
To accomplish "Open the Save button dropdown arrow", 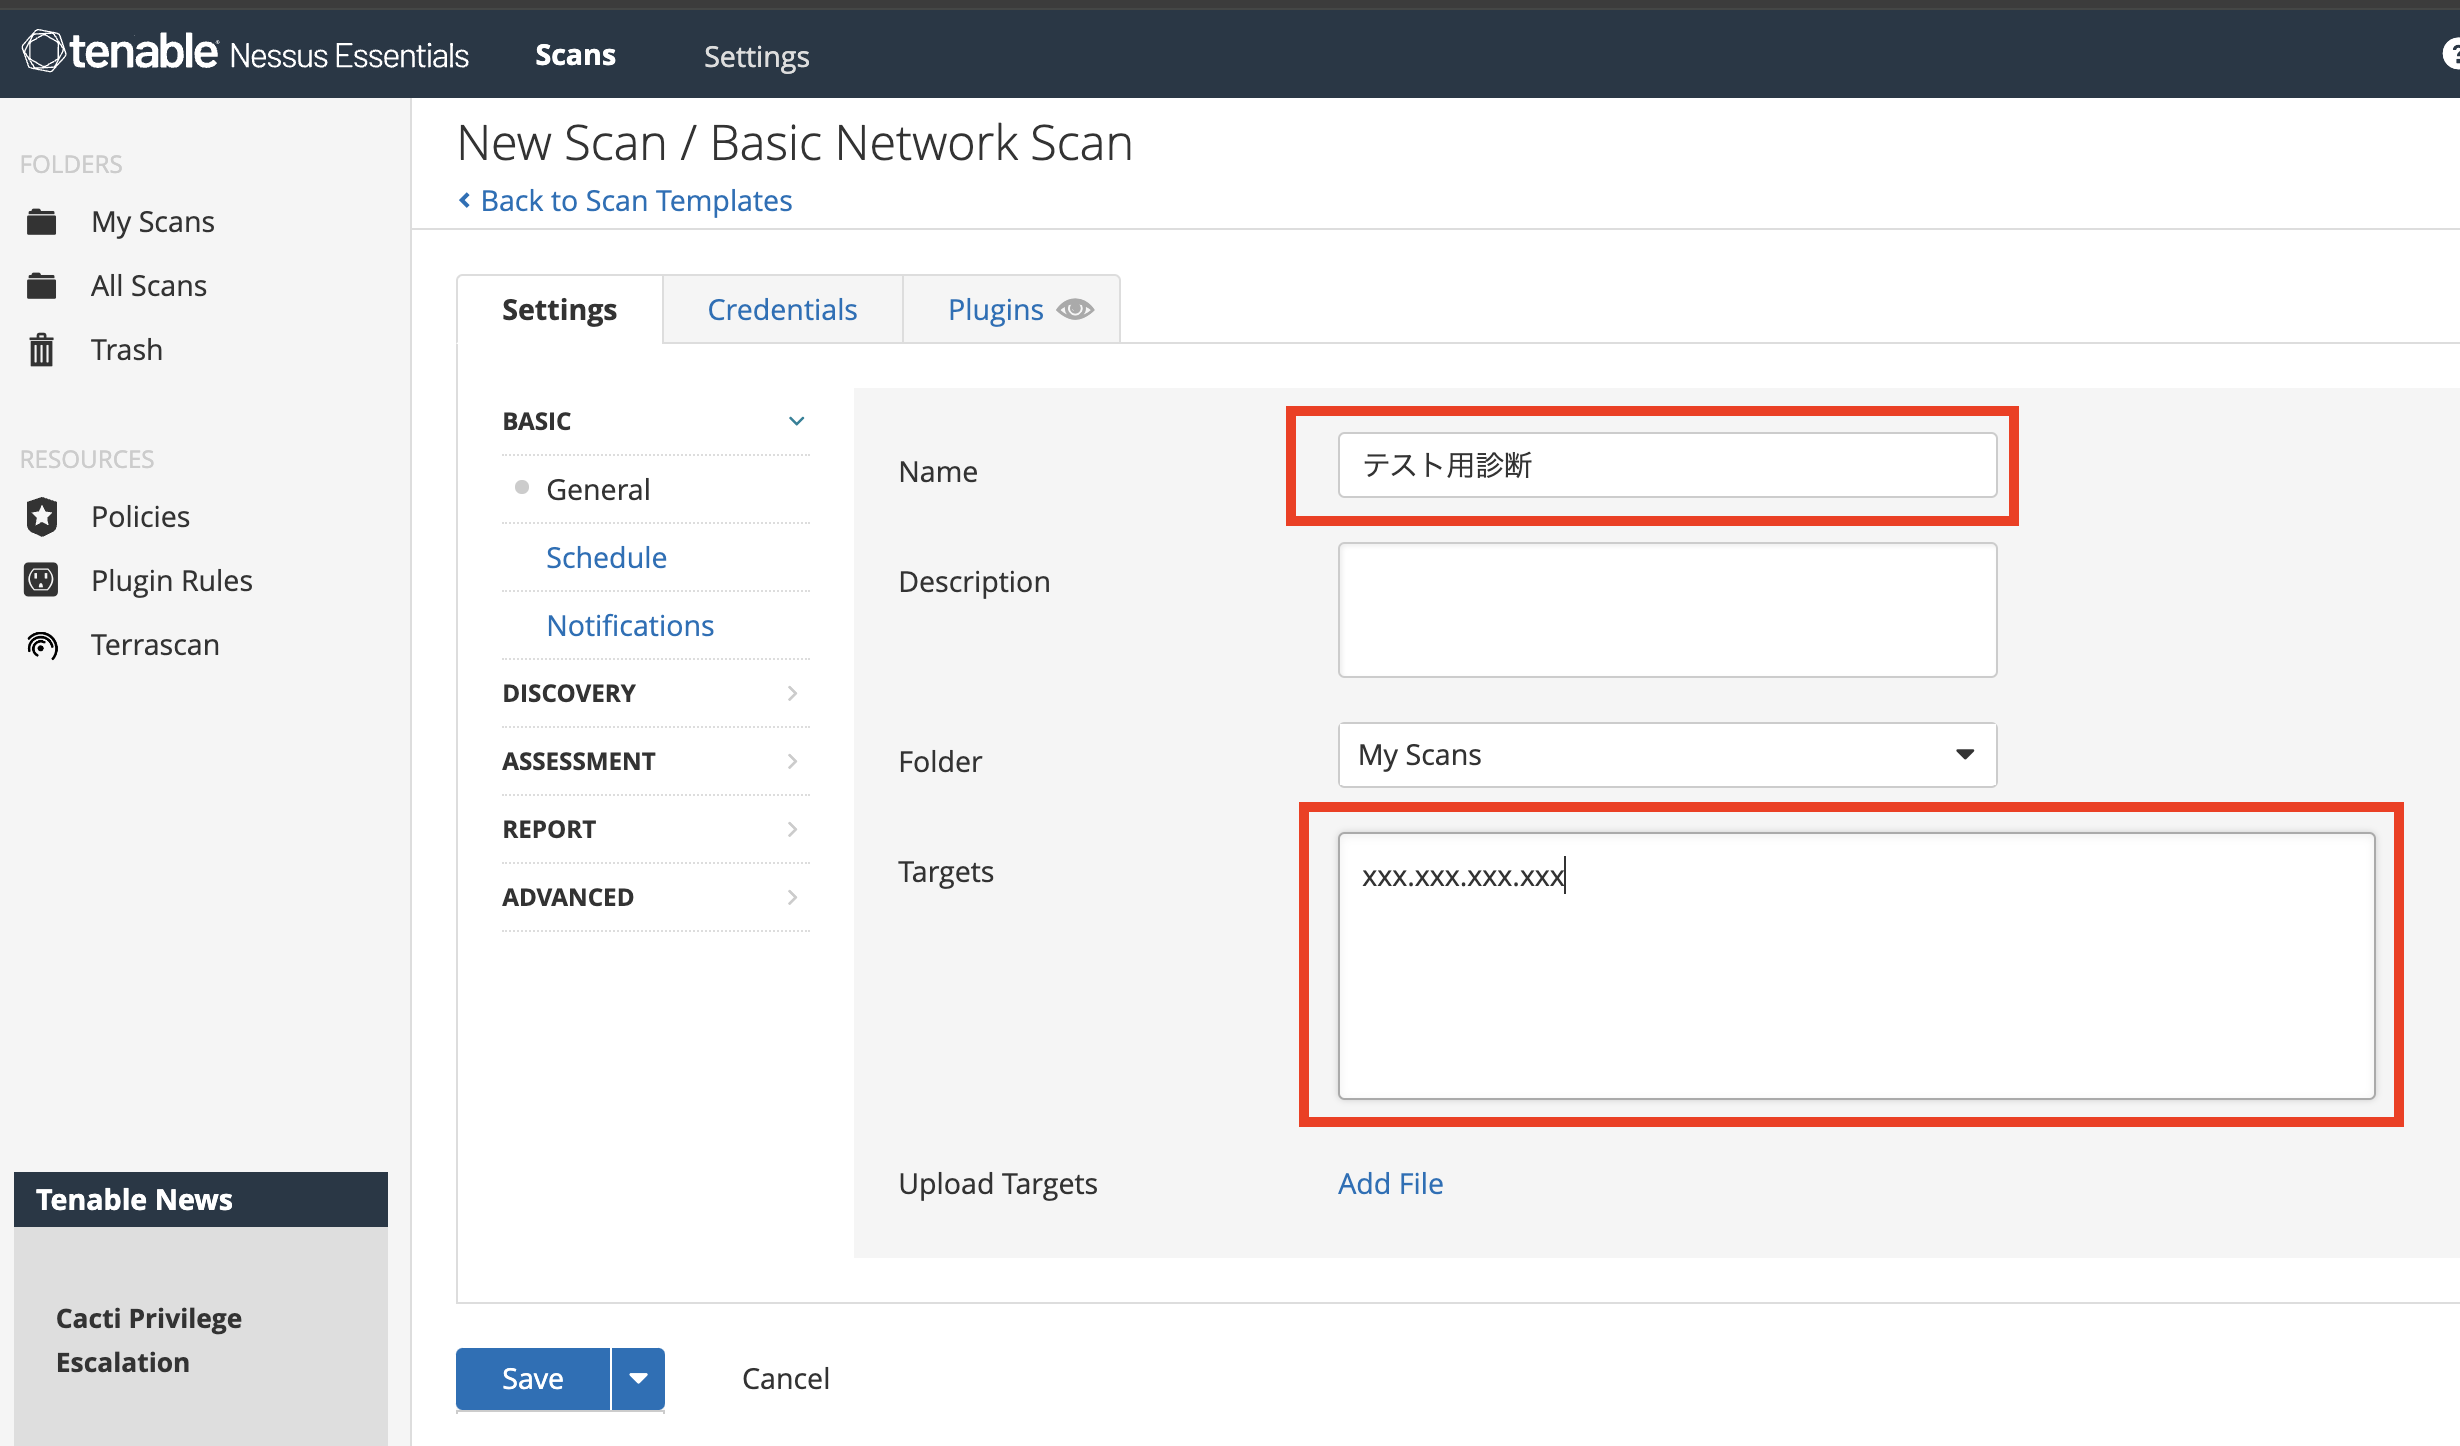I will (x=638, y=1378).
